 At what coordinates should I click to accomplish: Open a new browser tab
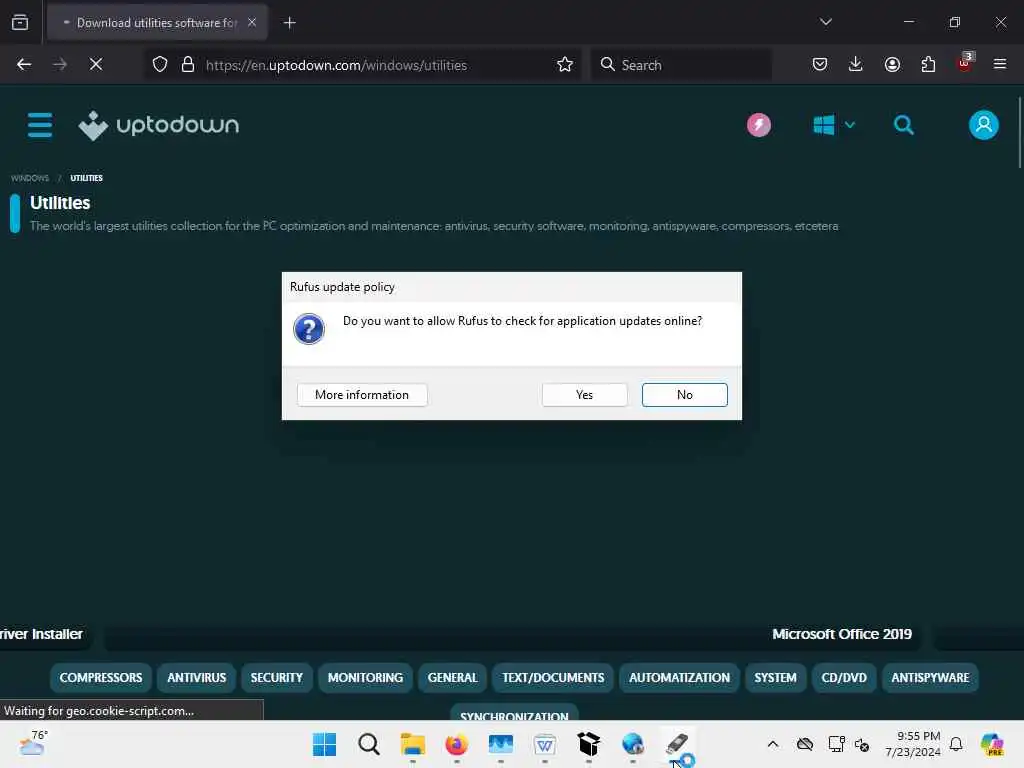click(289, 23)
